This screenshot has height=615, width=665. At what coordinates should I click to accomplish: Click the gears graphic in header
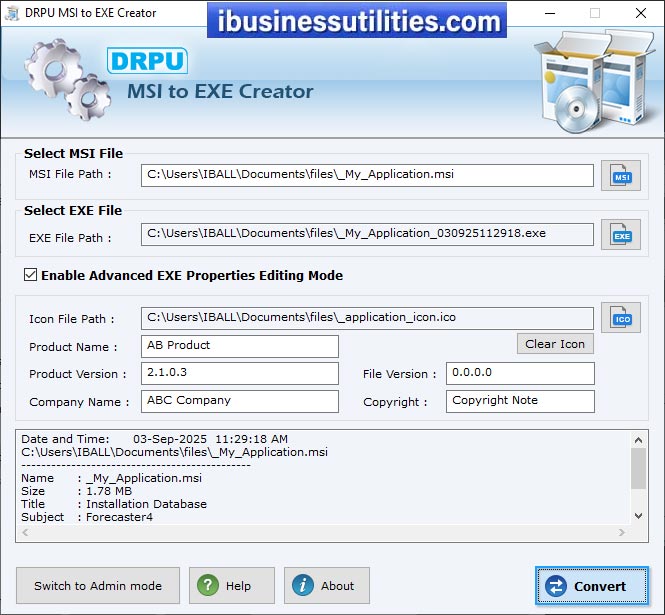(67, 79)
